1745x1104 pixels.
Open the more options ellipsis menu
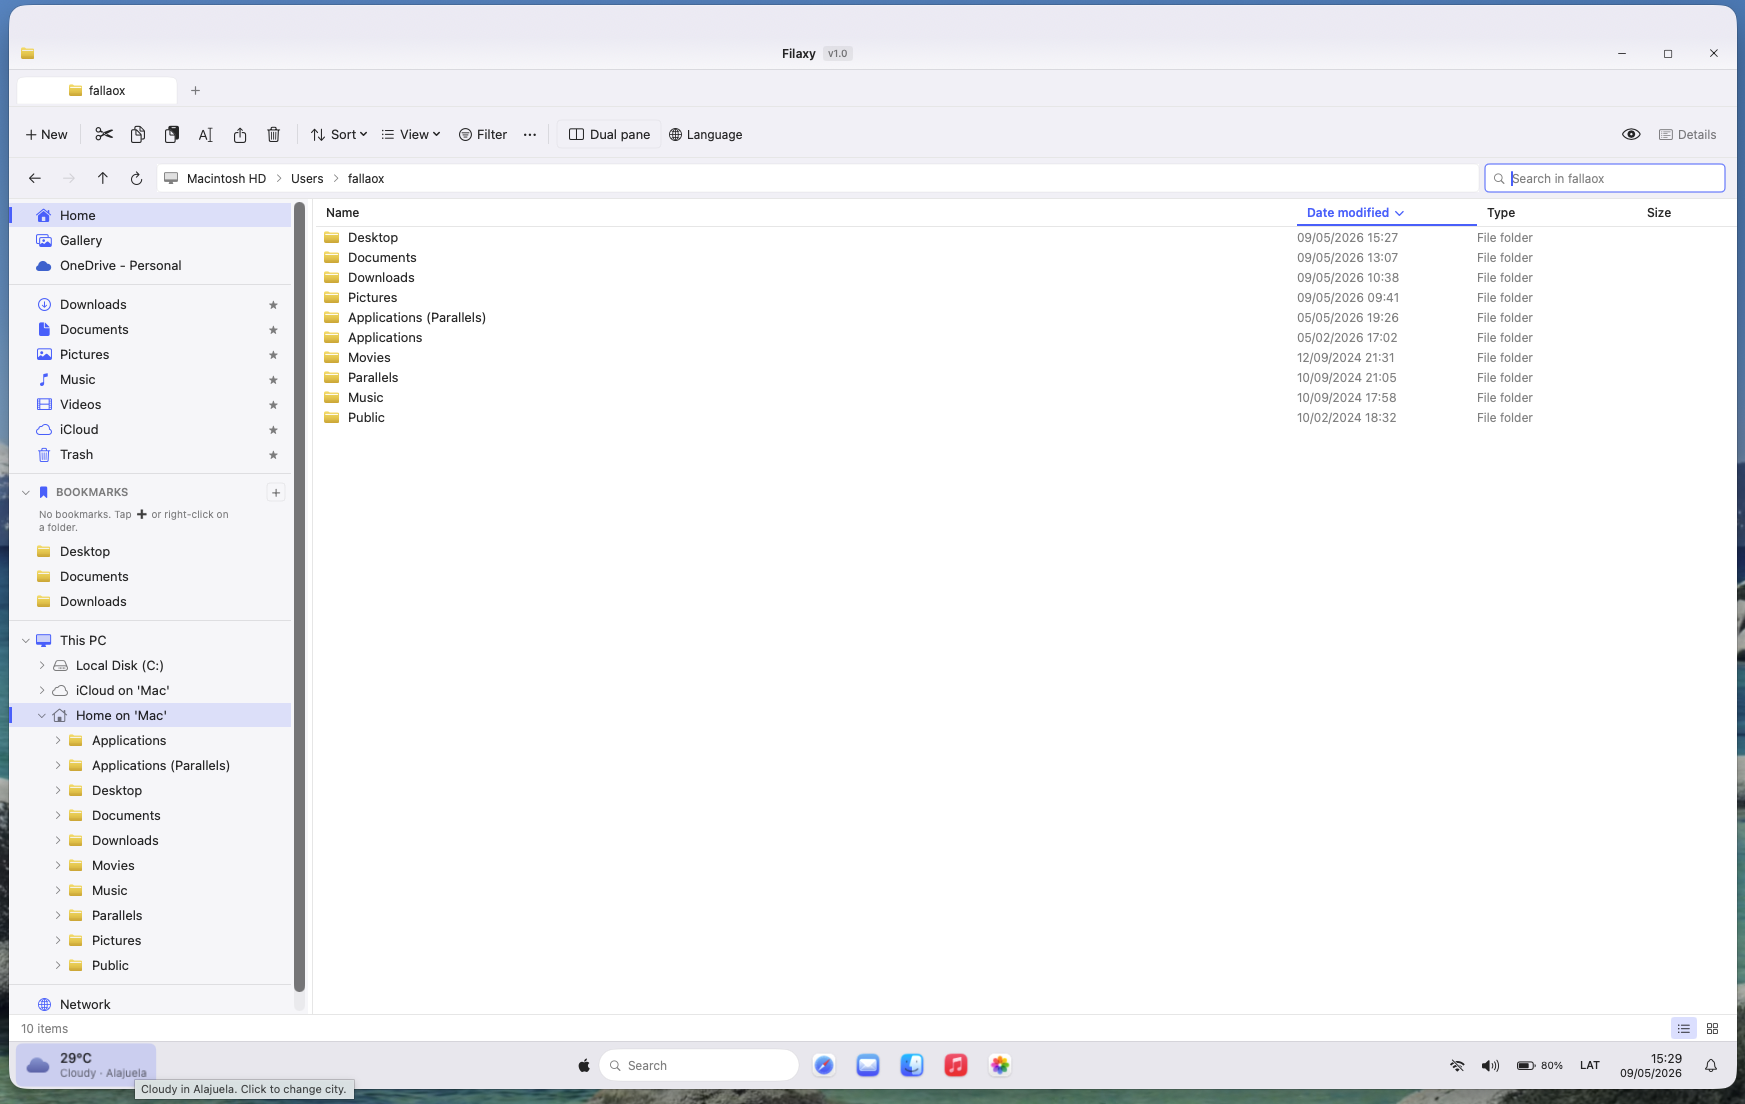[x=530, y=134]
